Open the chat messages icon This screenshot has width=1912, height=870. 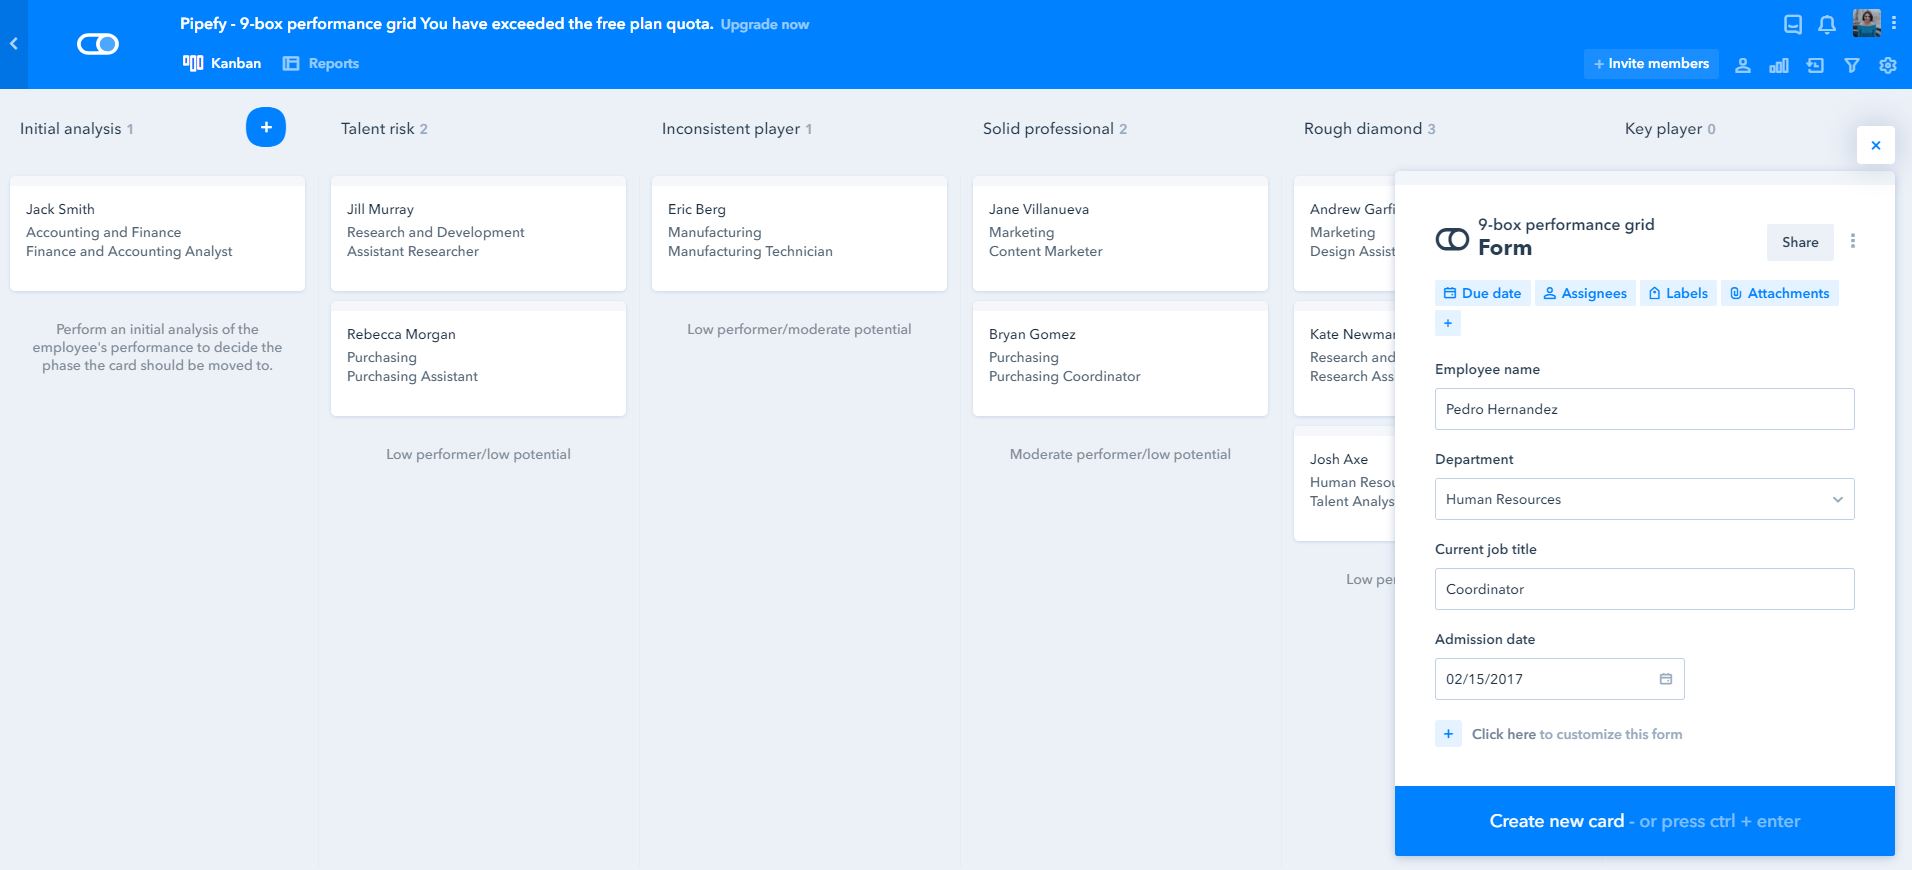pyautogui.click(x=1793, y=25)
